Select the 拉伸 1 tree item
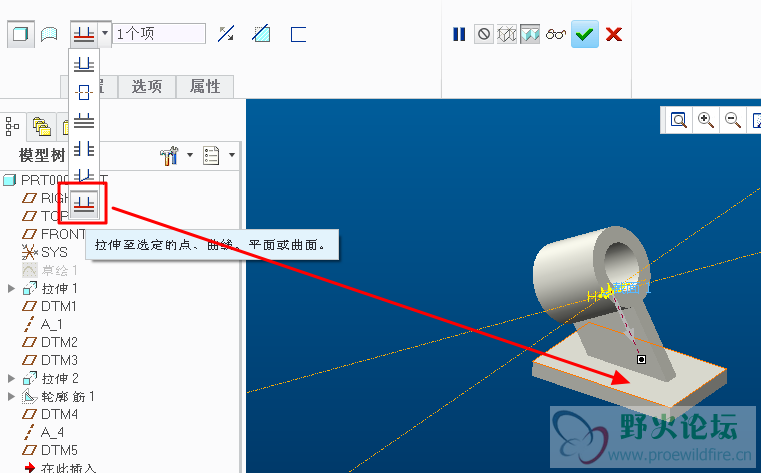This screenshot has width=761, height=473. pyautogui.click(x=50, y=288)
